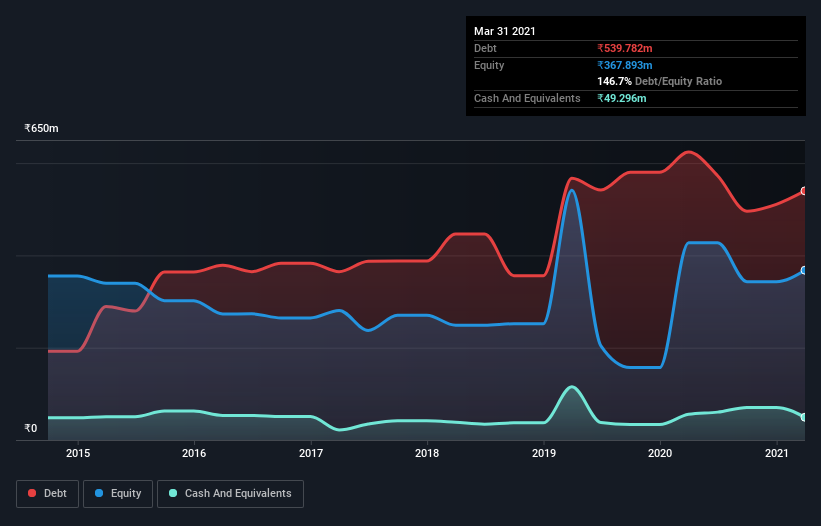The image size is (821, 526).
Task: Select the red Debt endpoint marker
Action: [804, 191]
